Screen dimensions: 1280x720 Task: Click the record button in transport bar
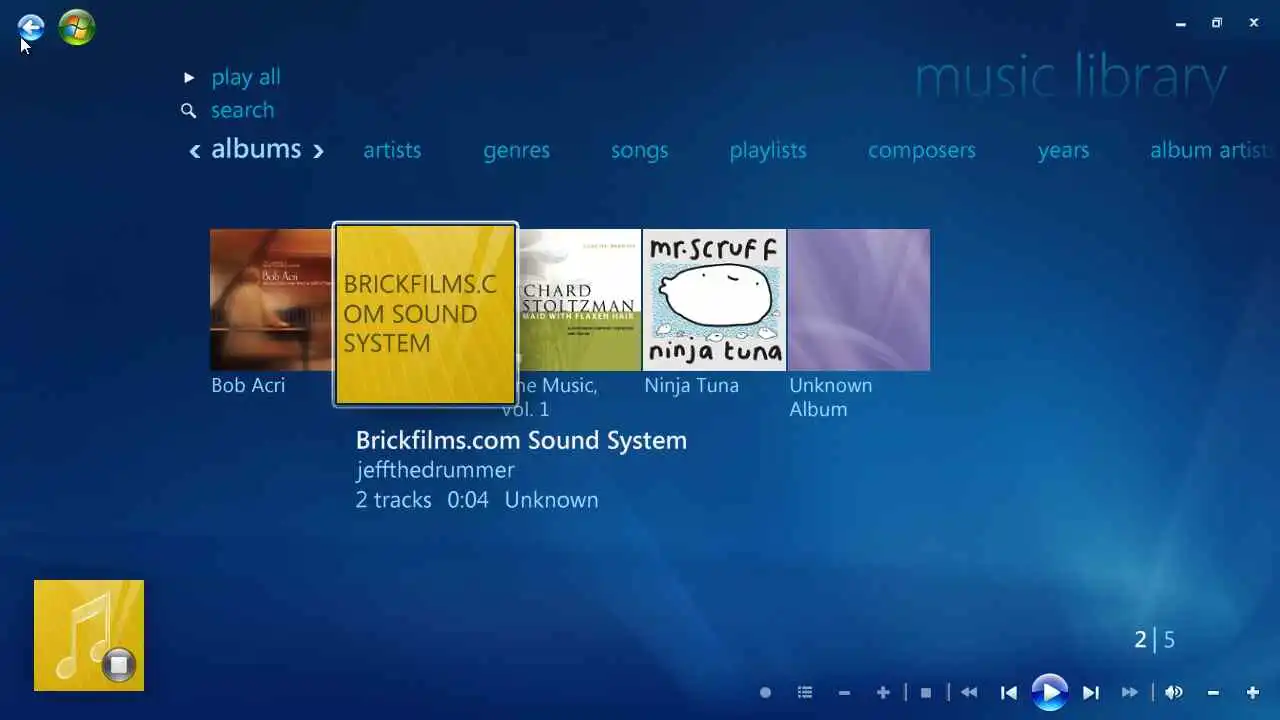coord(765,692)
